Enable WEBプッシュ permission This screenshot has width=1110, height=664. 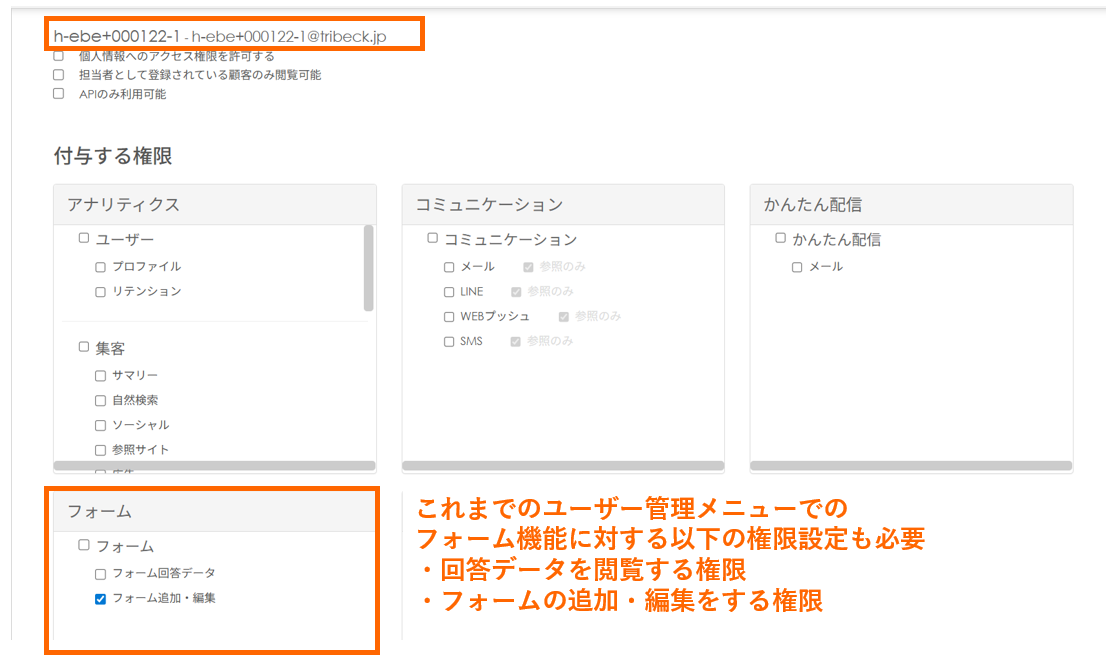click(449, 317)
